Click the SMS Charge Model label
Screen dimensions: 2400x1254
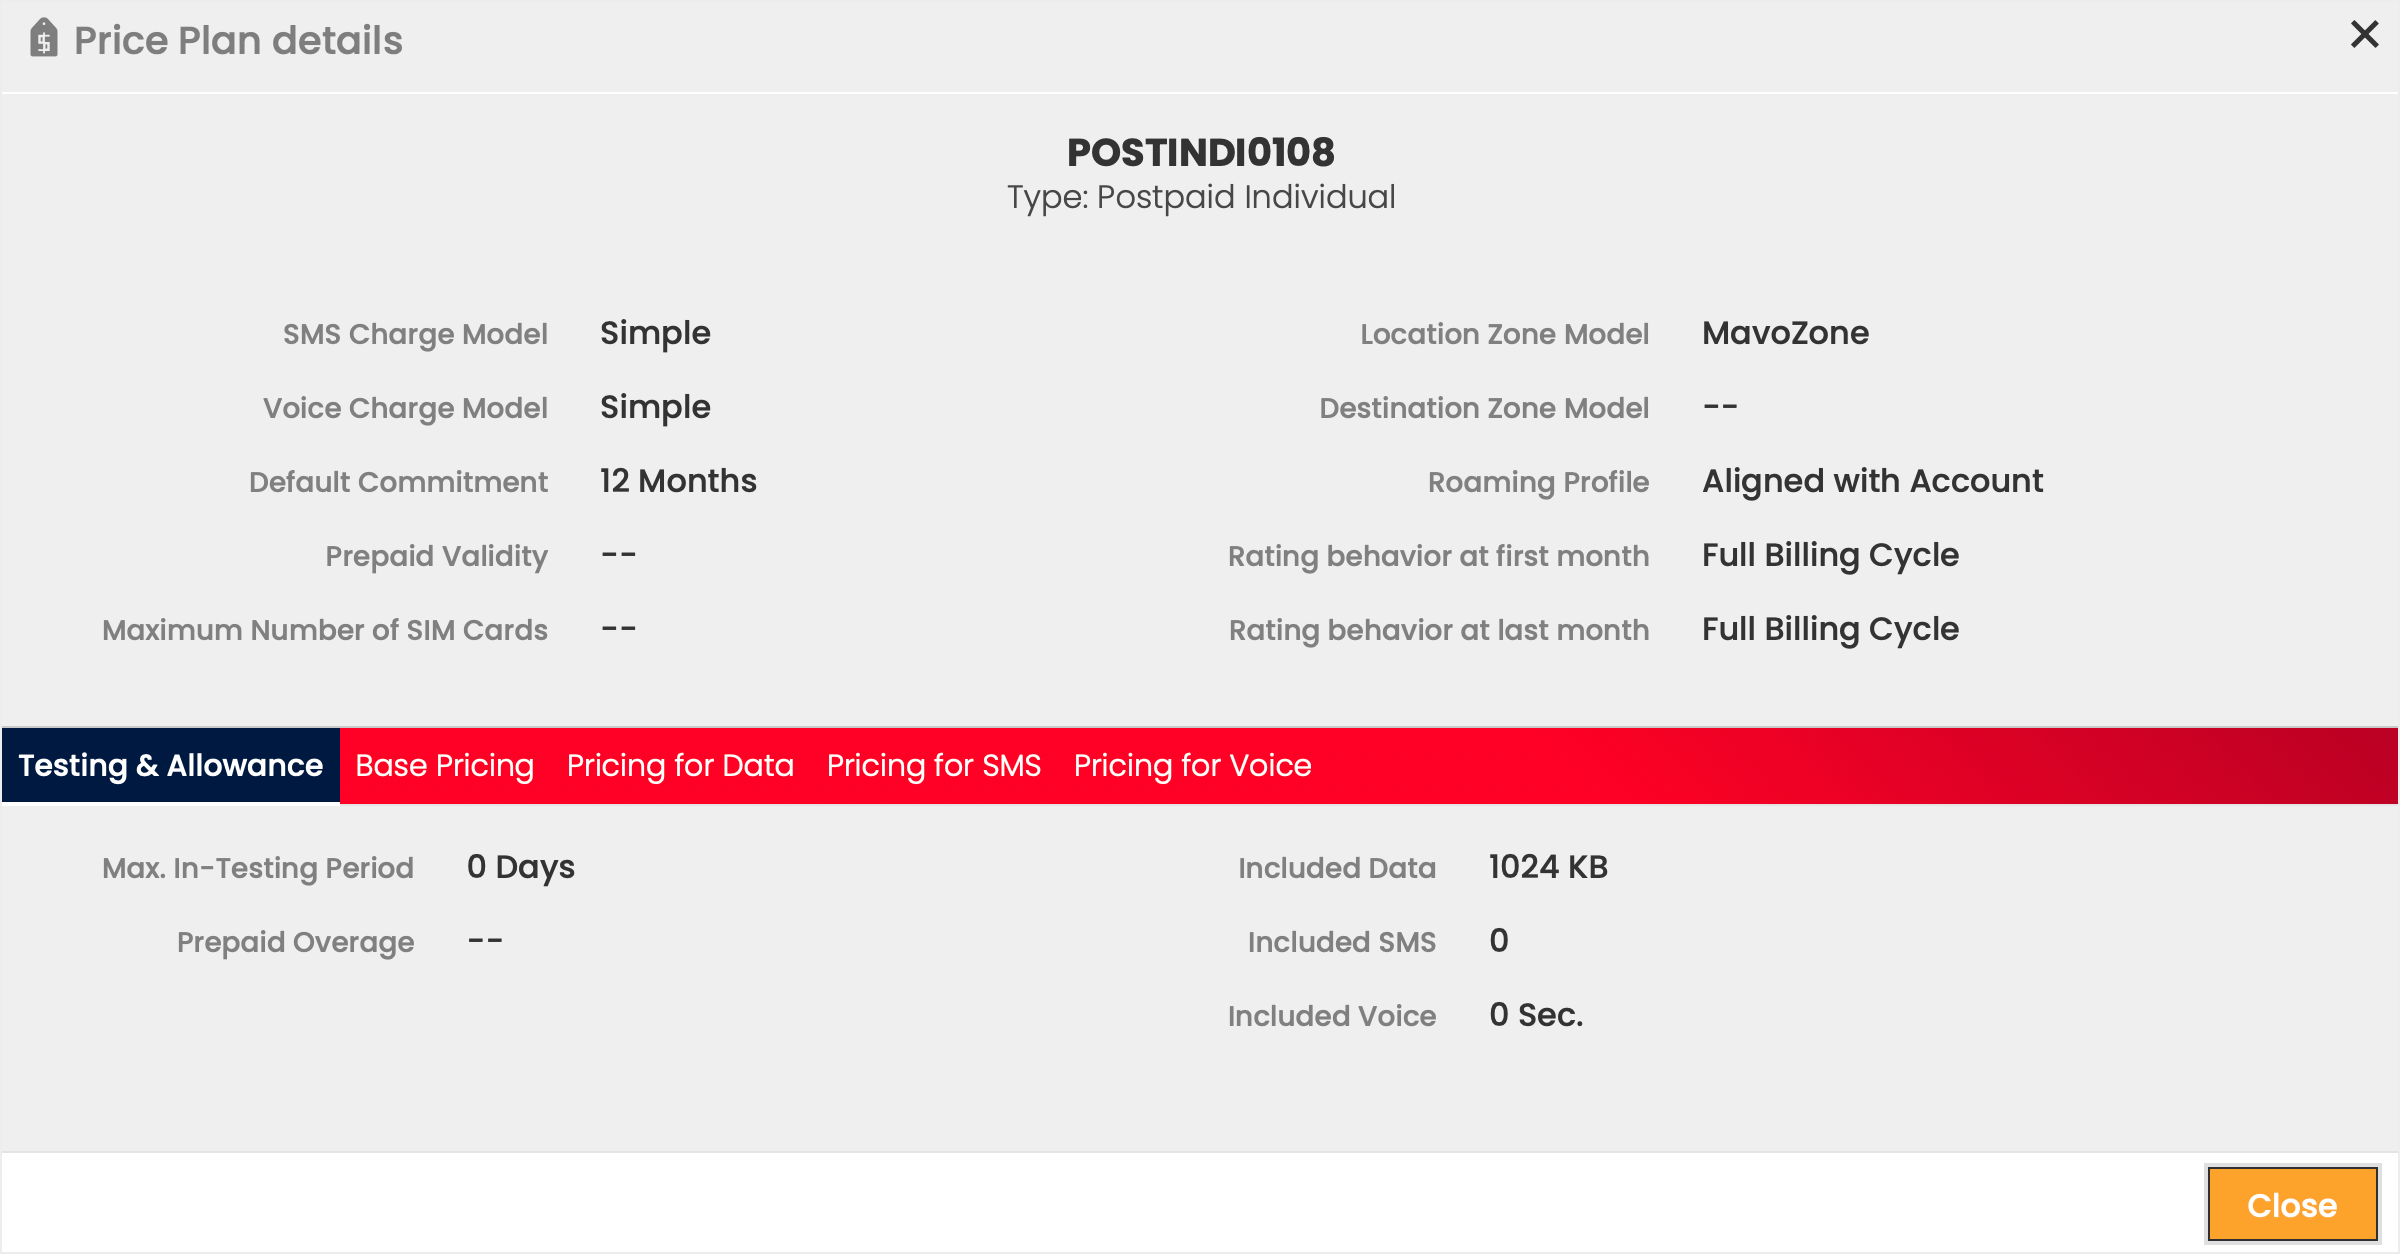pos(415,334)
